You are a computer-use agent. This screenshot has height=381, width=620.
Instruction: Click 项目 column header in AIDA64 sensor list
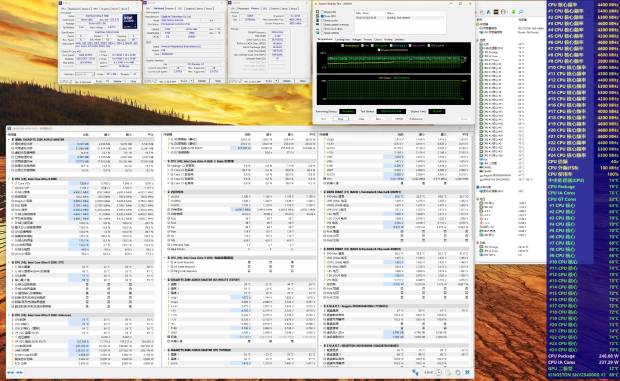[479, 20]
